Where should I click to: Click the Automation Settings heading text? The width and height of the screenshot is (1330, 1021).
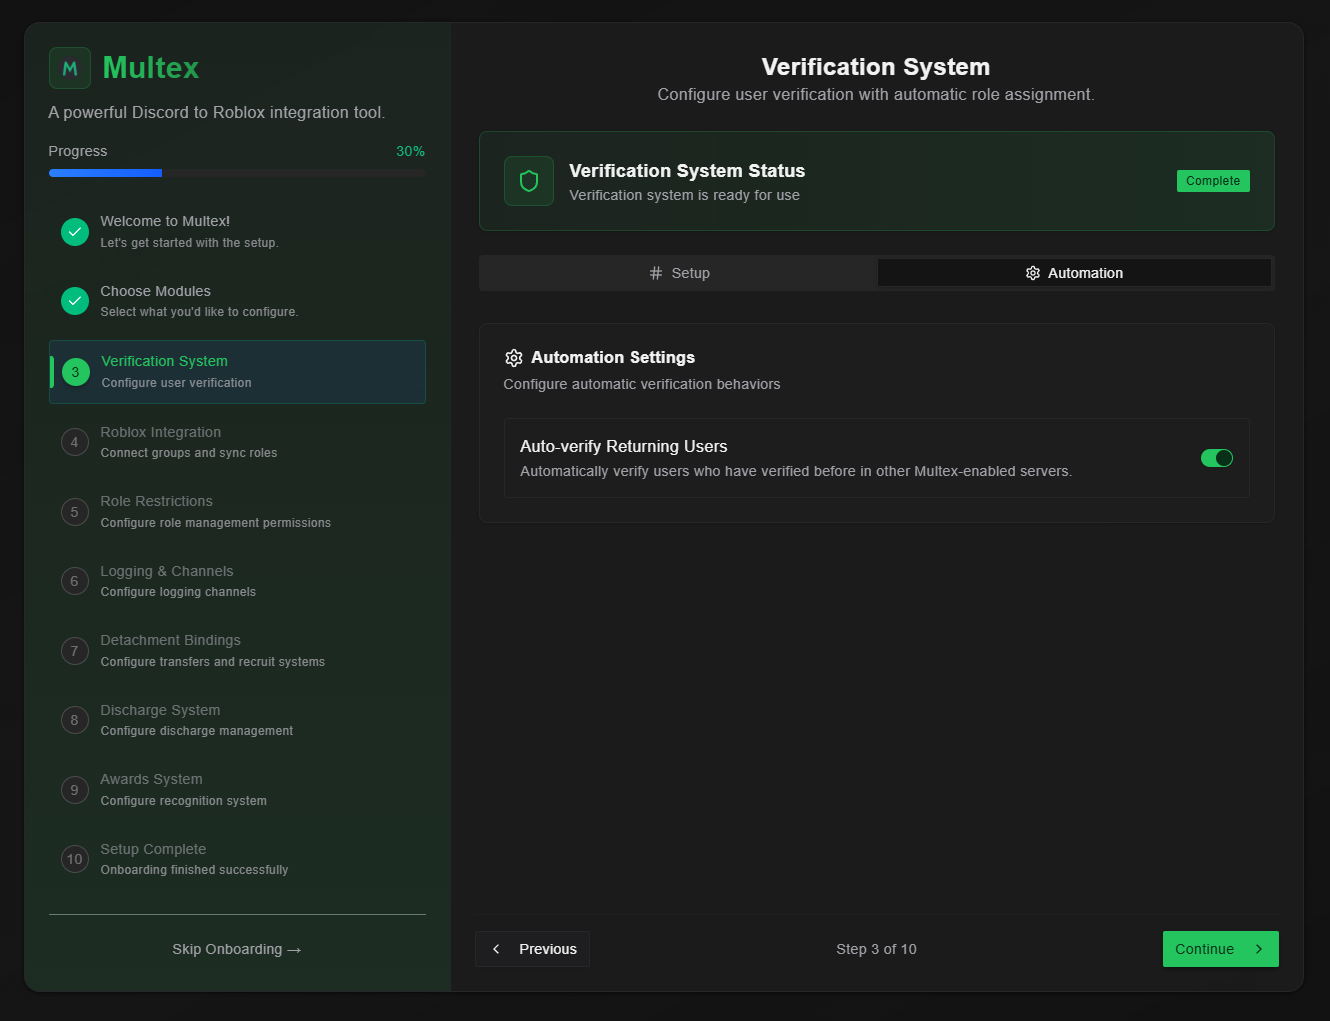click(x=613, y=357)
